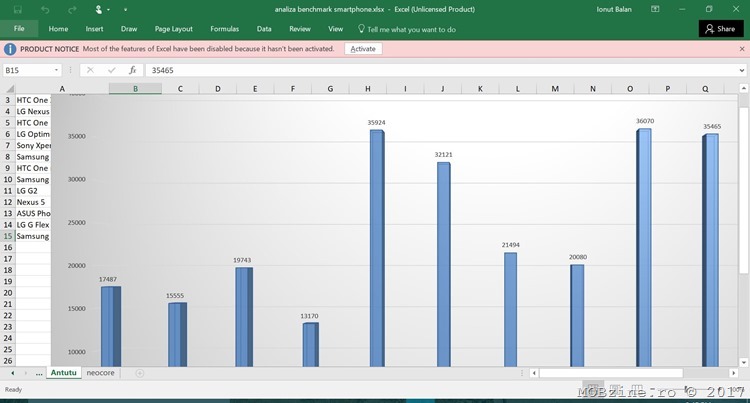This screenshot has width=750, height=403.
Task: Open the Review ribbon tab
Action: [x=300, y=29]
